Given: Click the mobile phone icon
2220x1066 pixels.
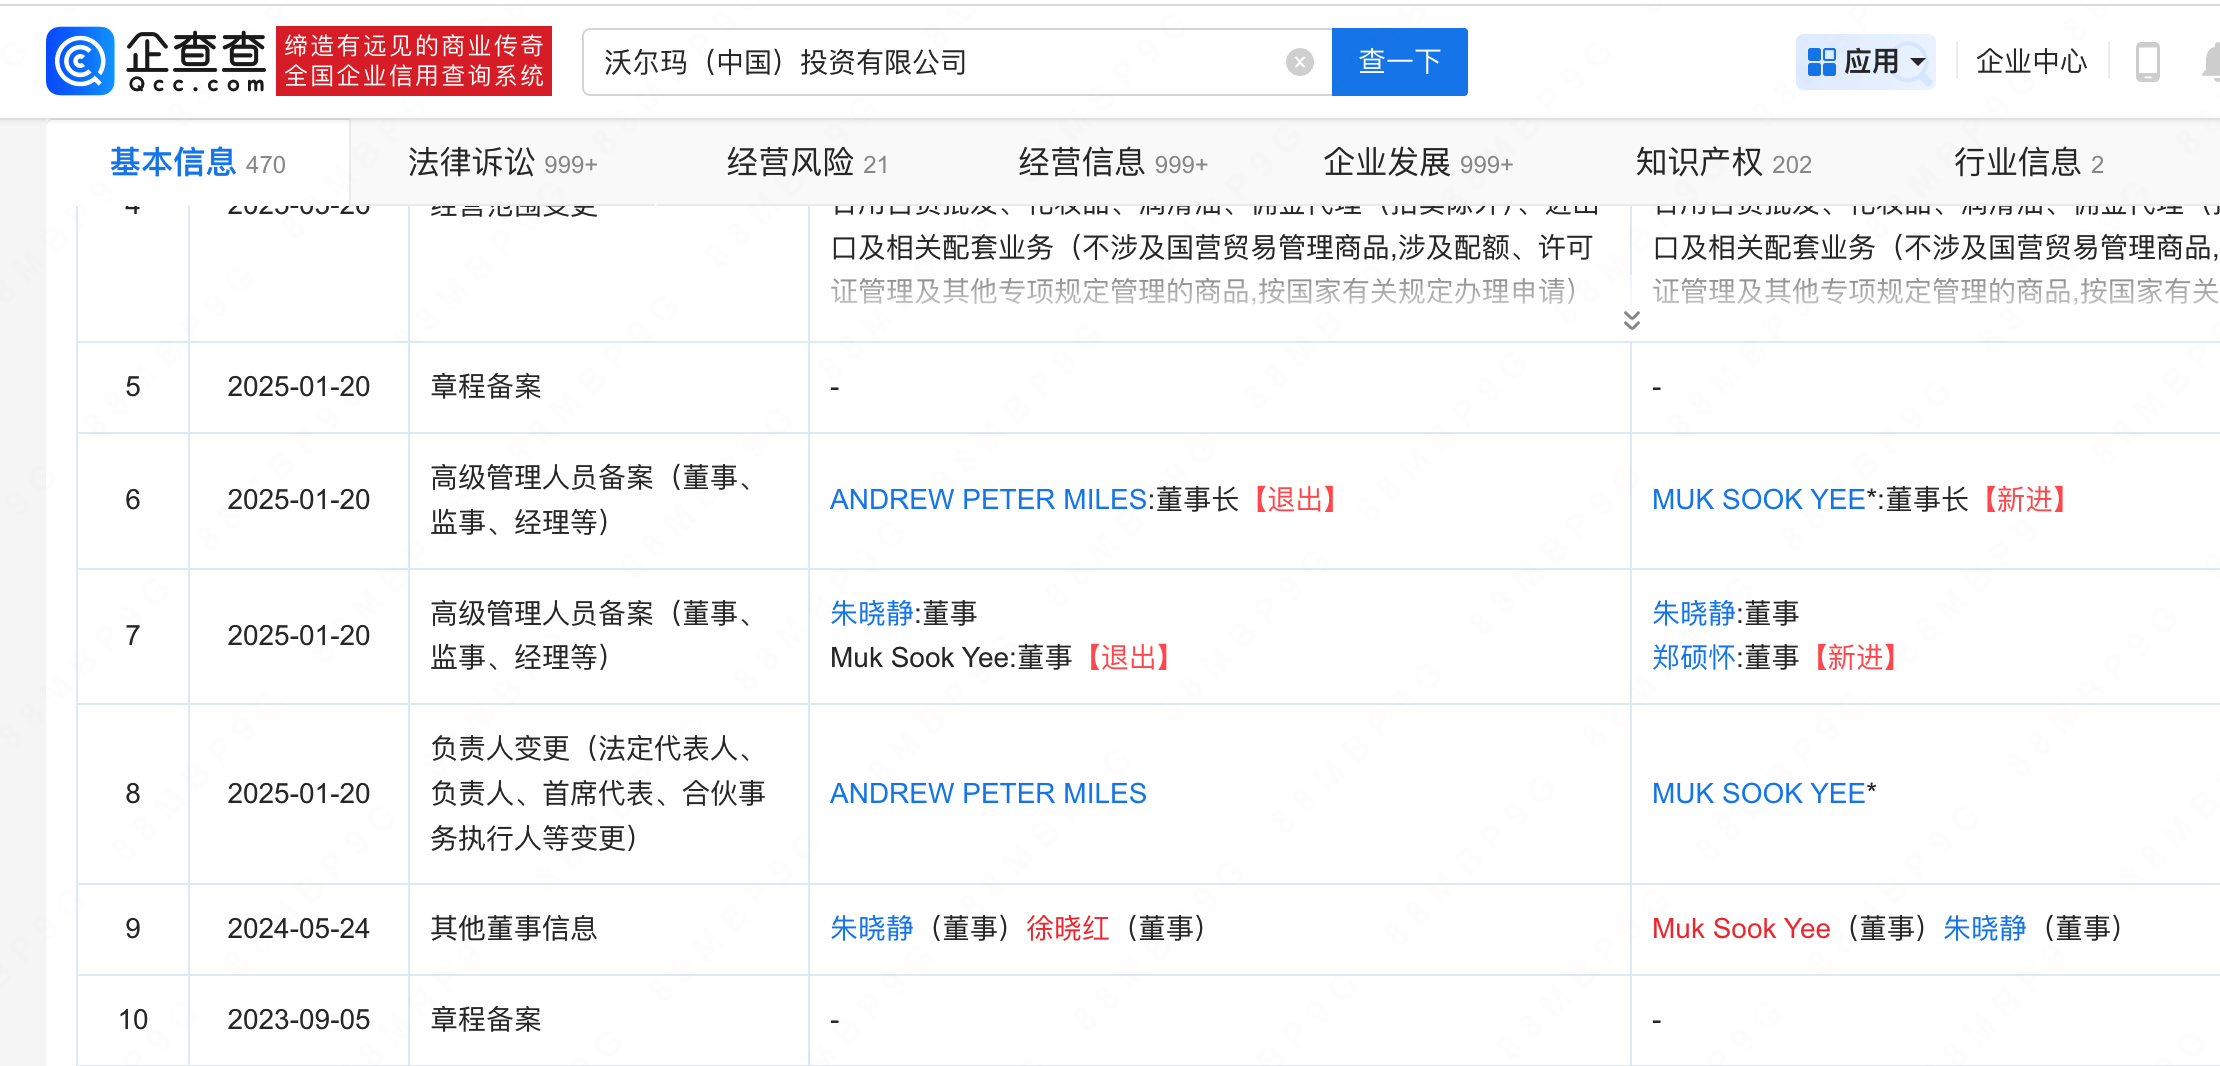Looking at the screenshot, I should tap(2147, 62).
